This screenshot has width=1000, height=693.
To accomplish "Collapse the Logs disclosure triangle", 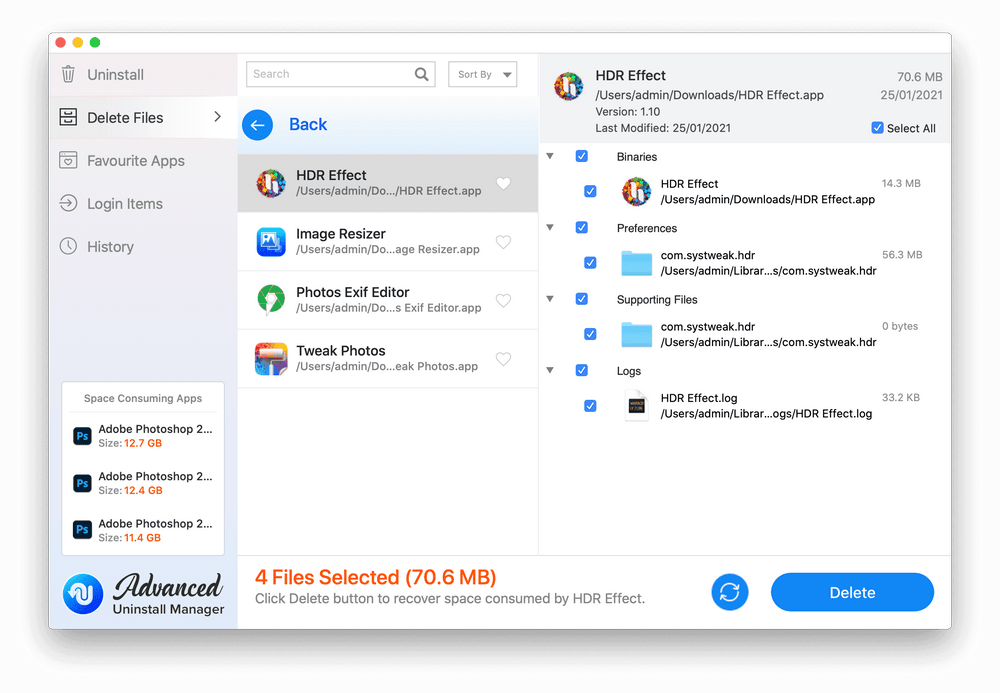I will [549, 370].
